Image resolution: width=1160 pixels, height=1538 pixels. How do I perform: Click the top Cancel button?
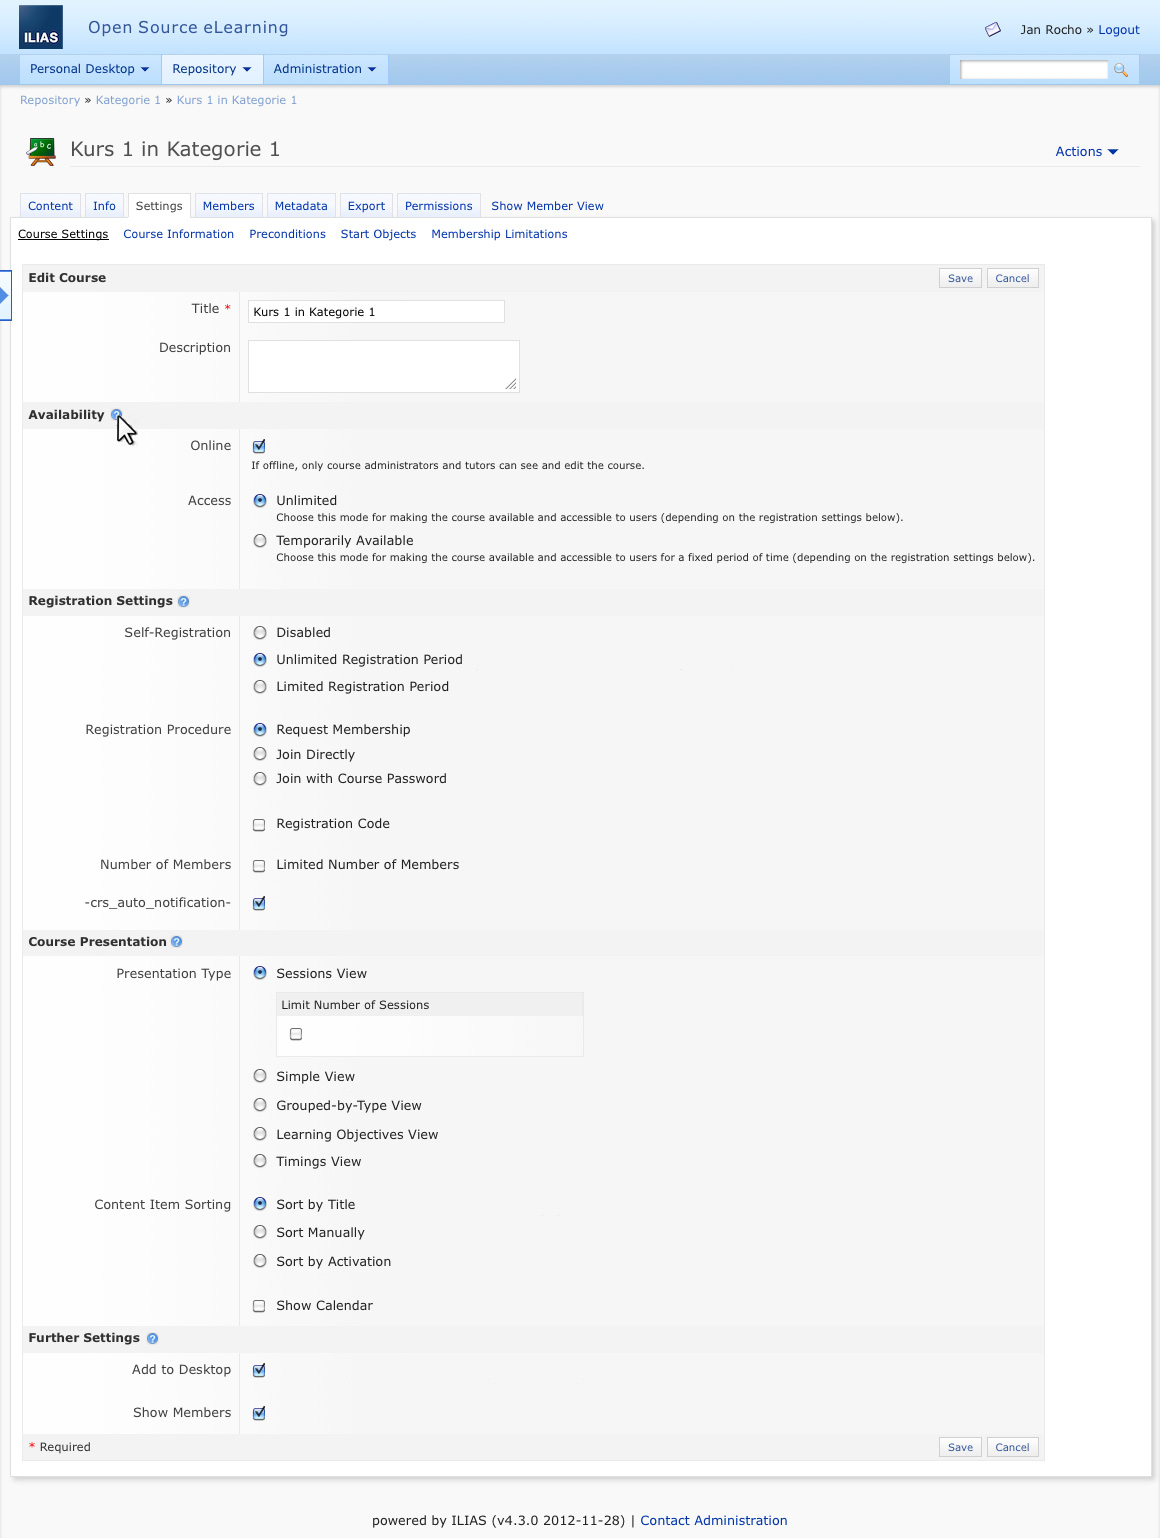(x=1012, y=278)
